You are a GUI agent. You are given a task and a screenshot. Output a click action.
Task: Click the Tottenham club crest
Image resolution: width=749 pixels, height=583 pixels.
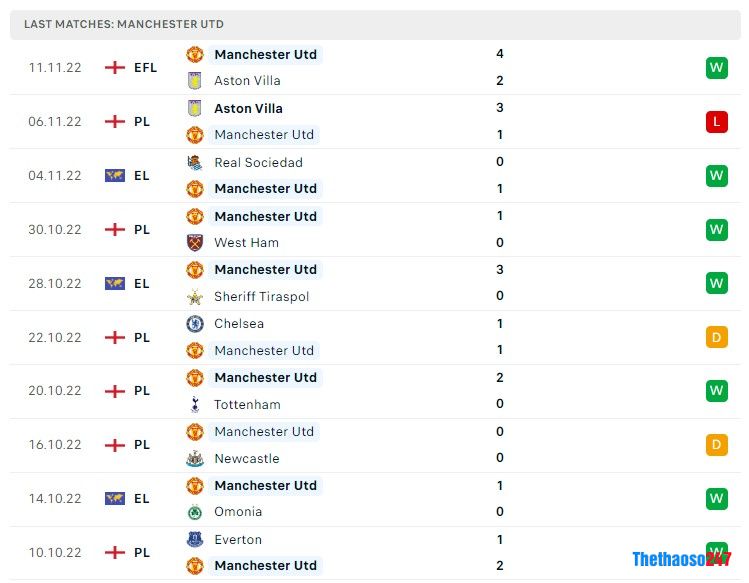pos(195,405)
